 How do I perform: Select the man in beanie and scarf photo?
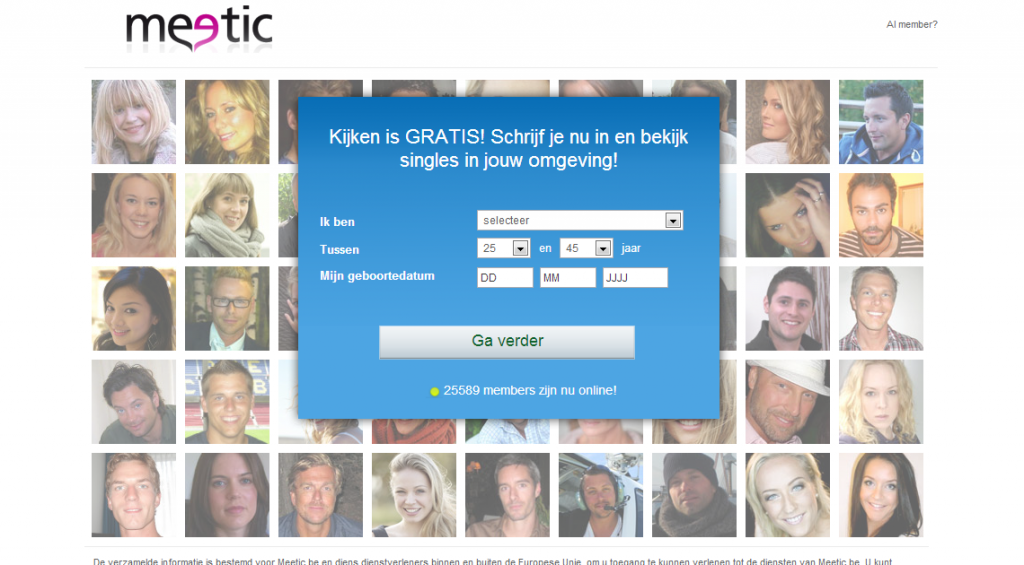pos(694,495)
